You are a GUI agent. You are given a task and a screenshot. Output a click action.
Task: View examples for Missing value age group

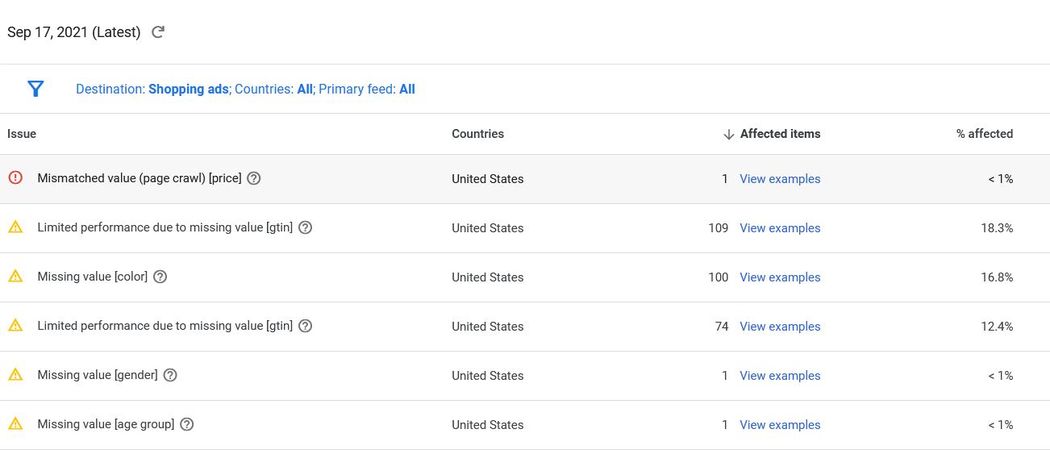780,425
